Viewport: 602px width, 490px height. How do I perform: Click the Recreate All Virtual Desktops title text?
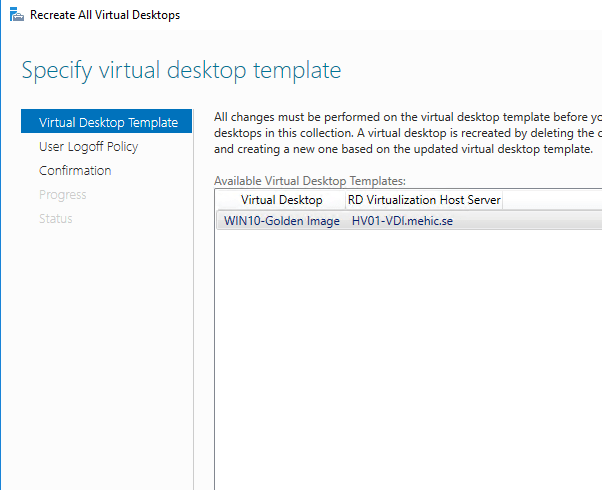click(x=105, y=15)
